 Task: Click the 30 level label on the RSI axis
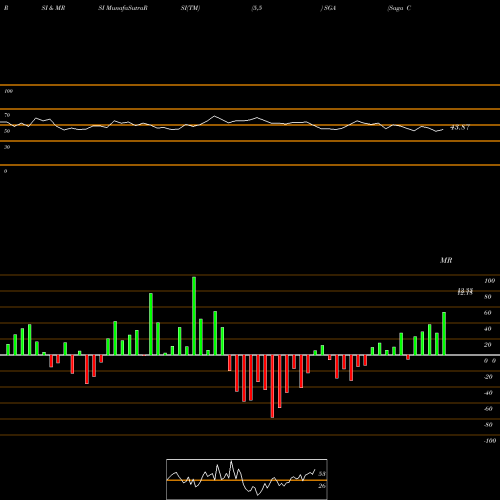(7, 147)
